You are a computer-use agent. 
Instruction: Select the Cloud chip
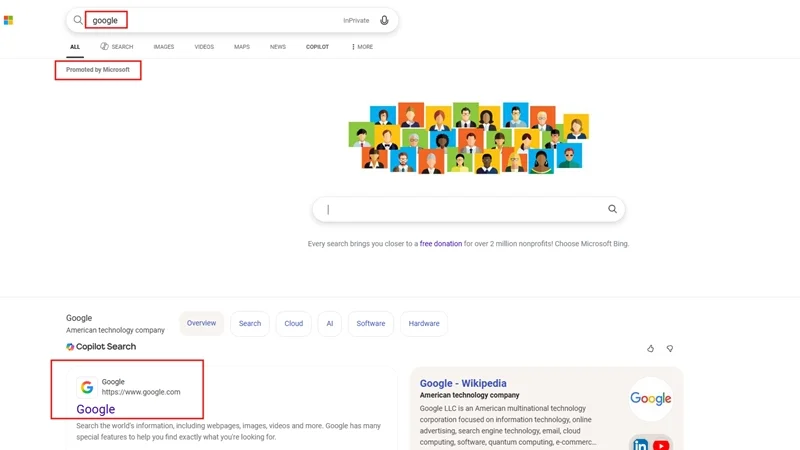293,323
